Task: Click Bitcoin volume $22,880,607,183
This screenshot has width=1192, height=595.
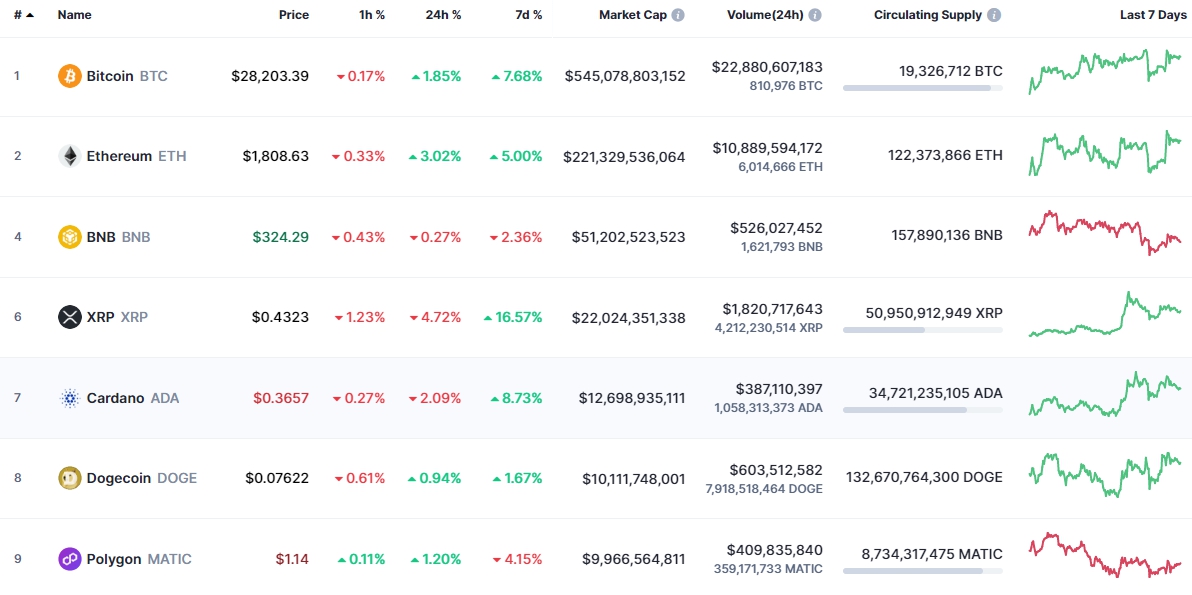Action: pyautogui.click(x=767, y=67)
